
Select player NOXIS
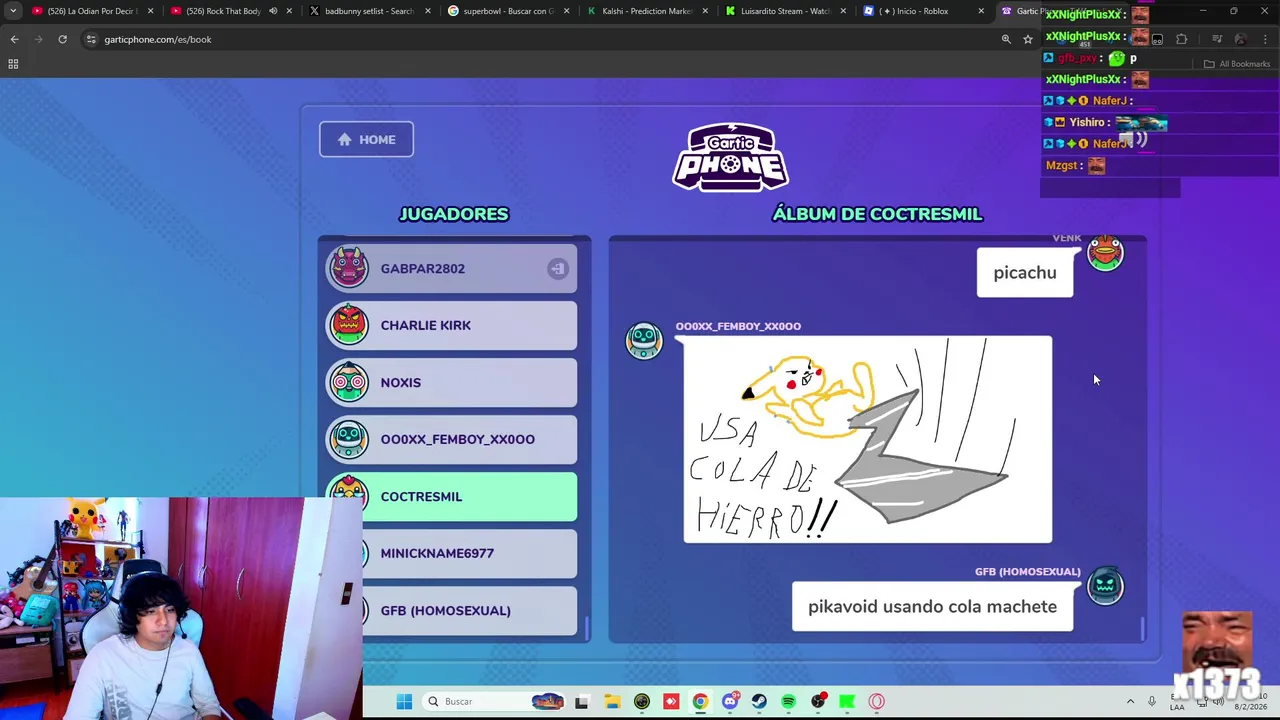(452, 383)
